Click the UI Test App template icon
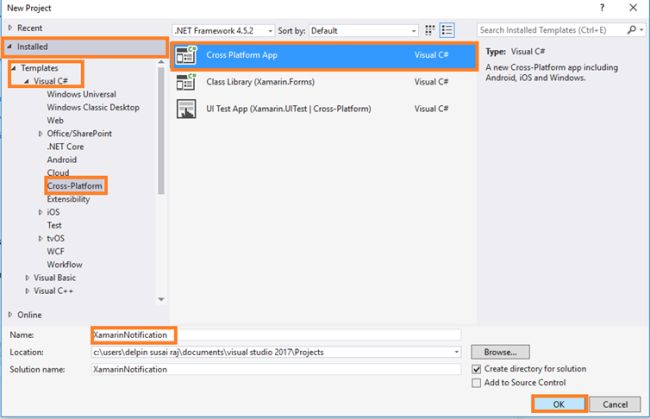650x419 pixels. (x=186, y=109)
